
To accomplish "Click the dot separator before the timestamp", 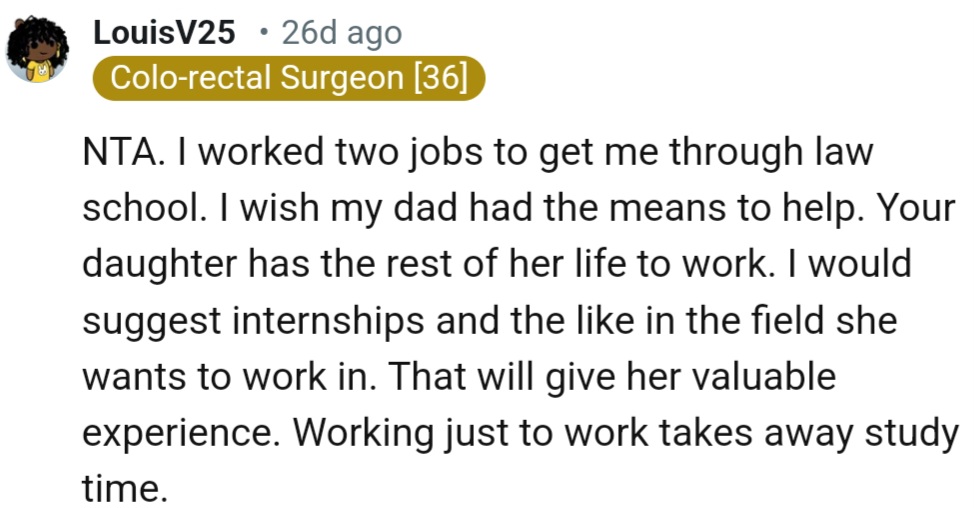I will pos(263,33).
